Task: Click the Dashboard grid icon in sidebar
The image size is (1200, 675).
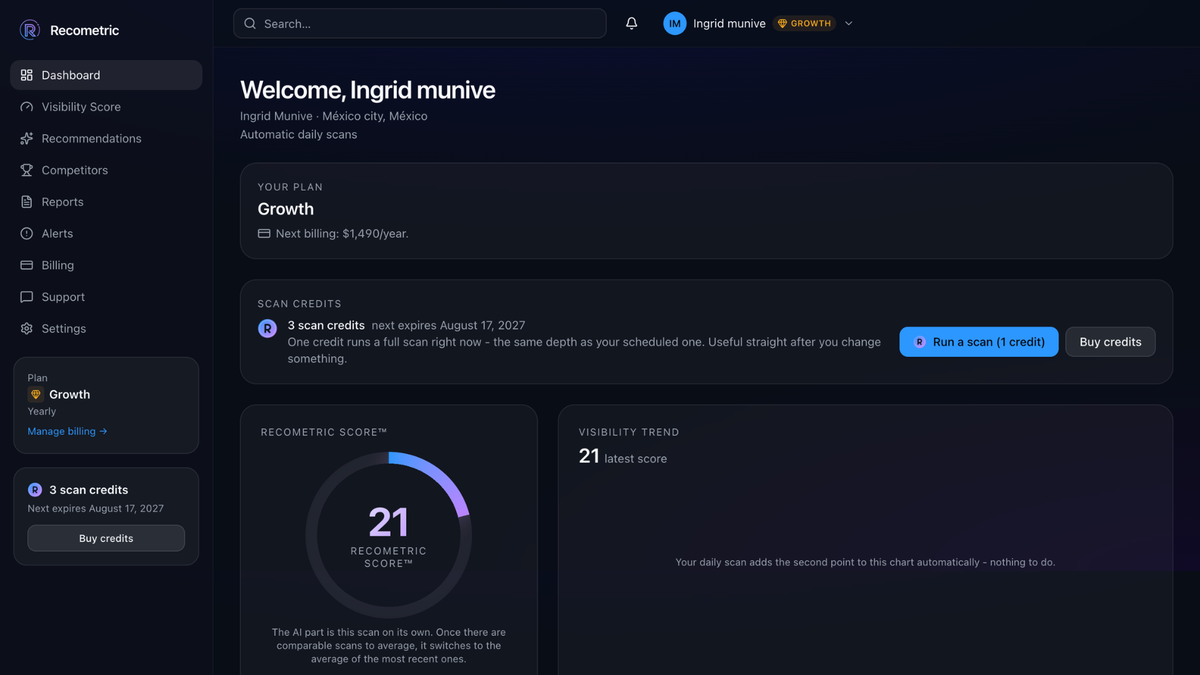Action: point(27,75)
